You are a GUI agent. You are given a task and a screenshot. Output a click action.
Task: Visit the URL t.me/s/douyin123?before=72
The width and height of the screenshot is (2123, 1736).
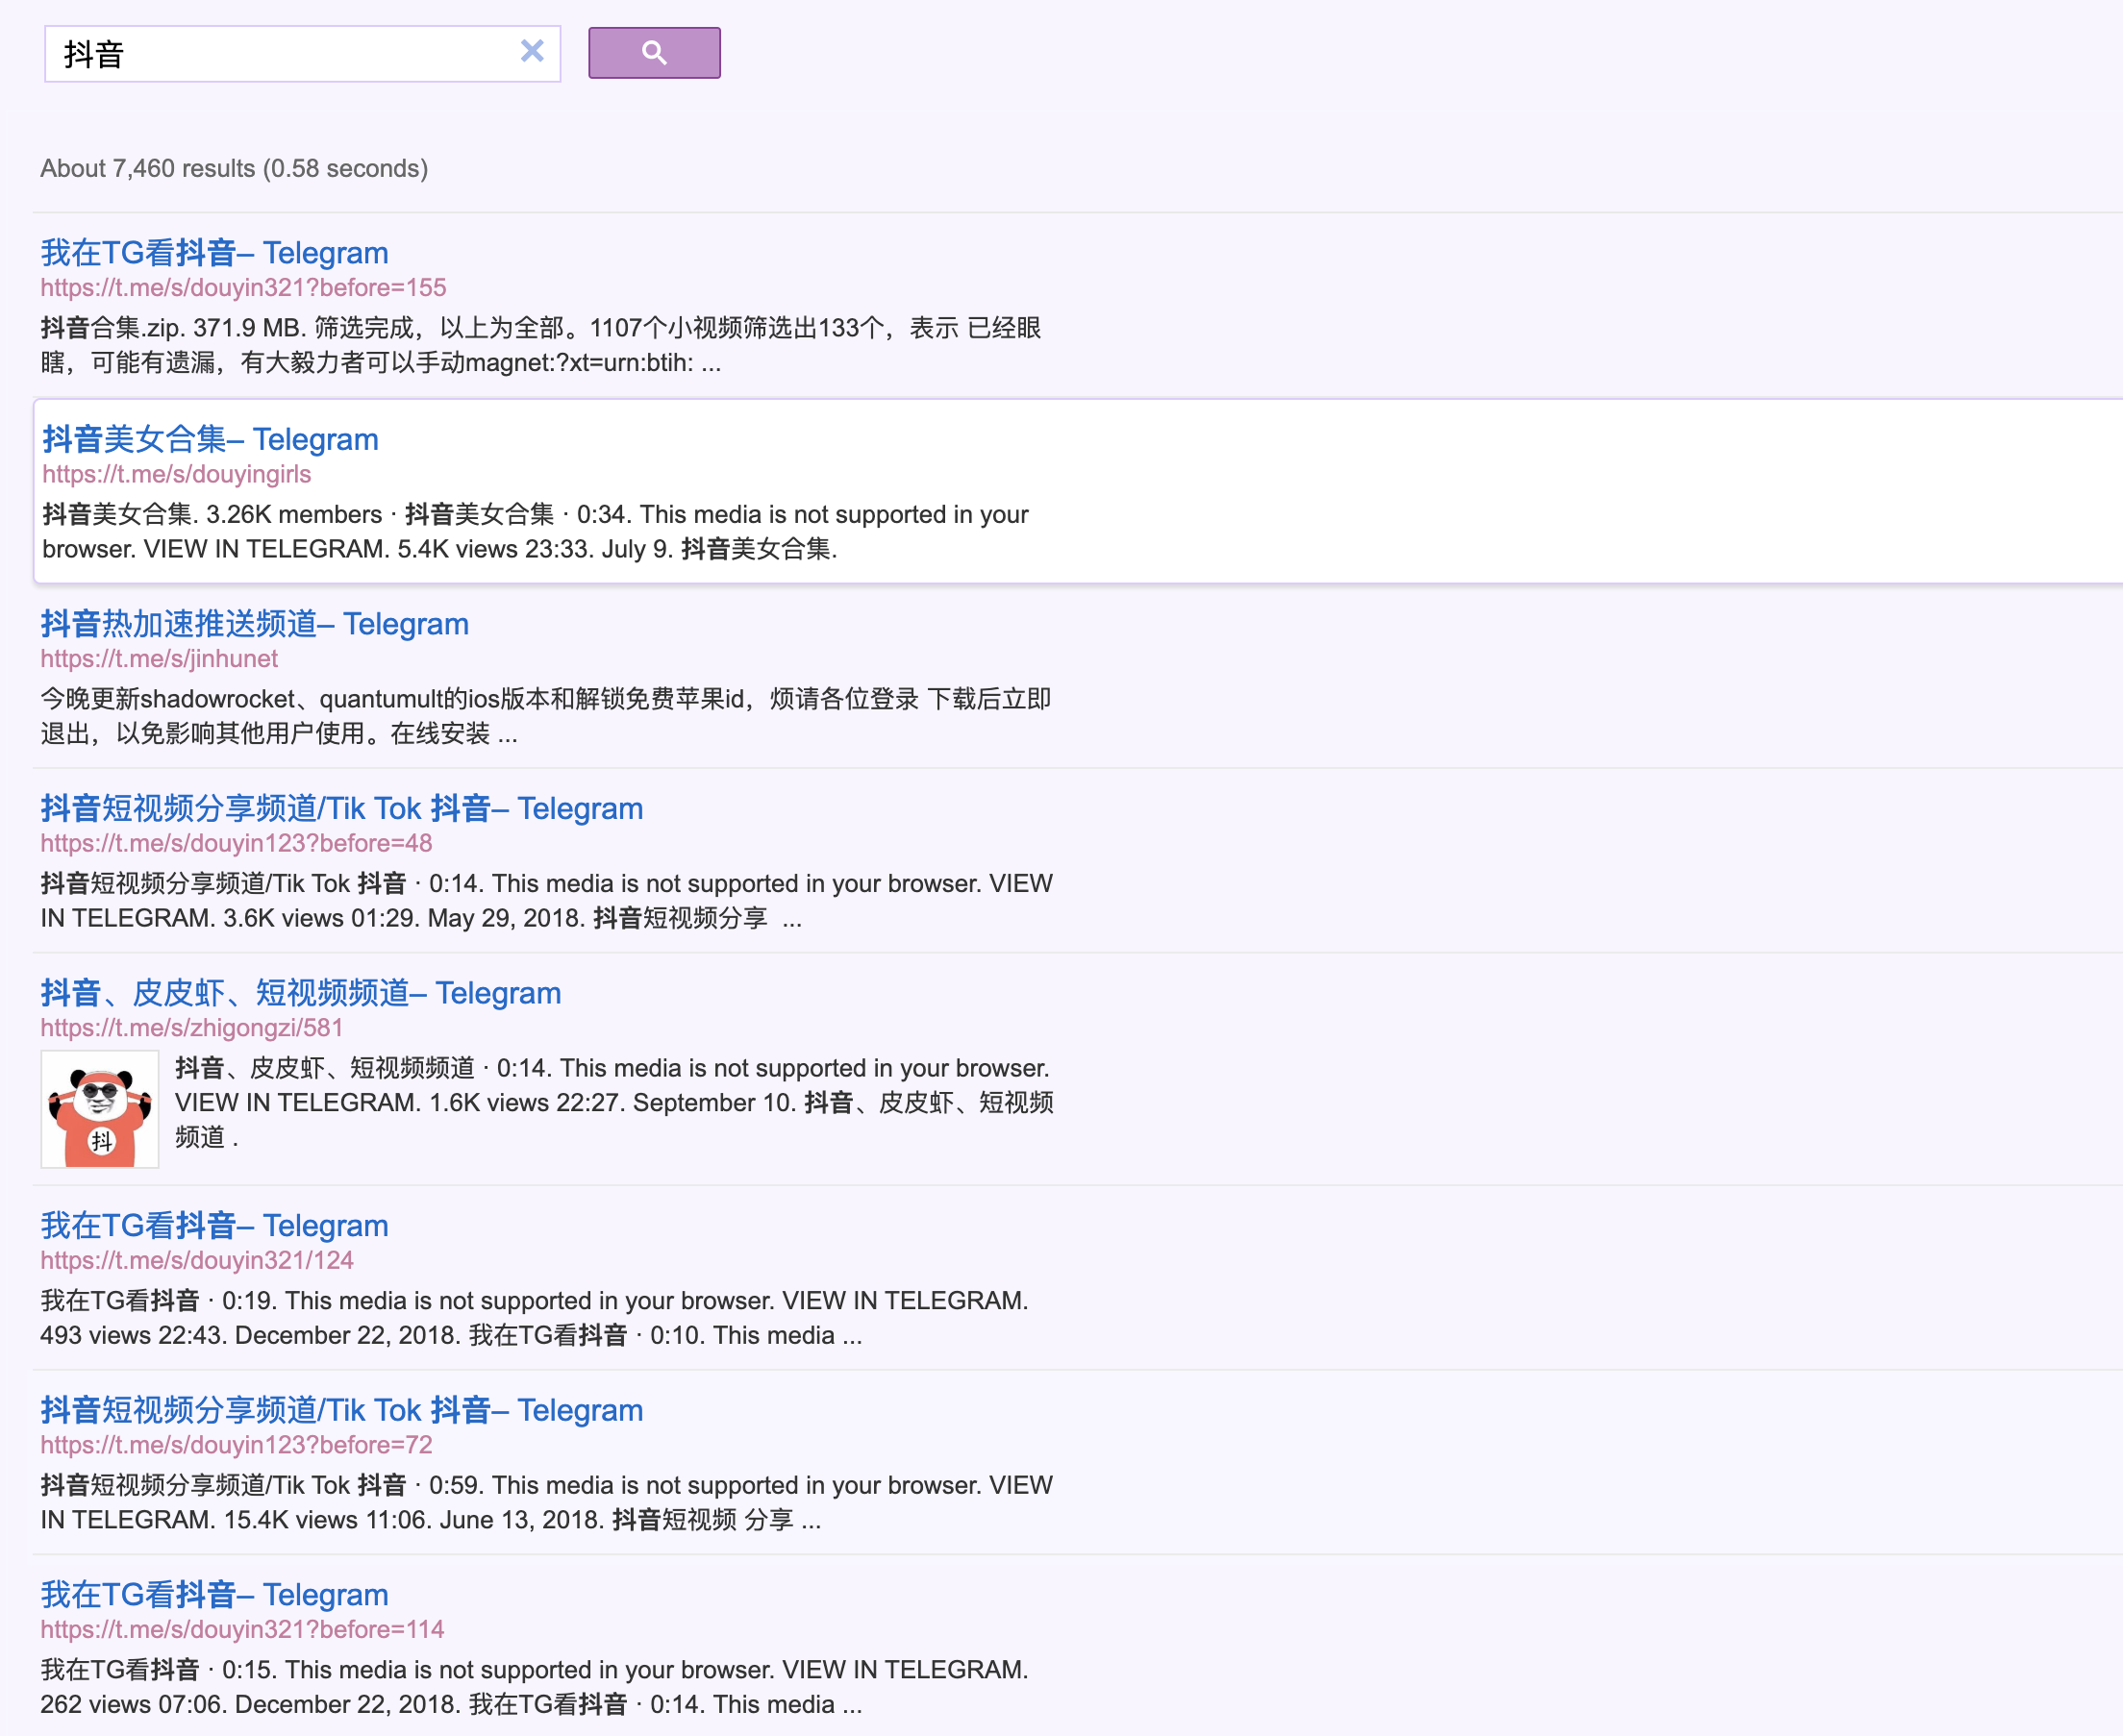[x=236, y=1445]
